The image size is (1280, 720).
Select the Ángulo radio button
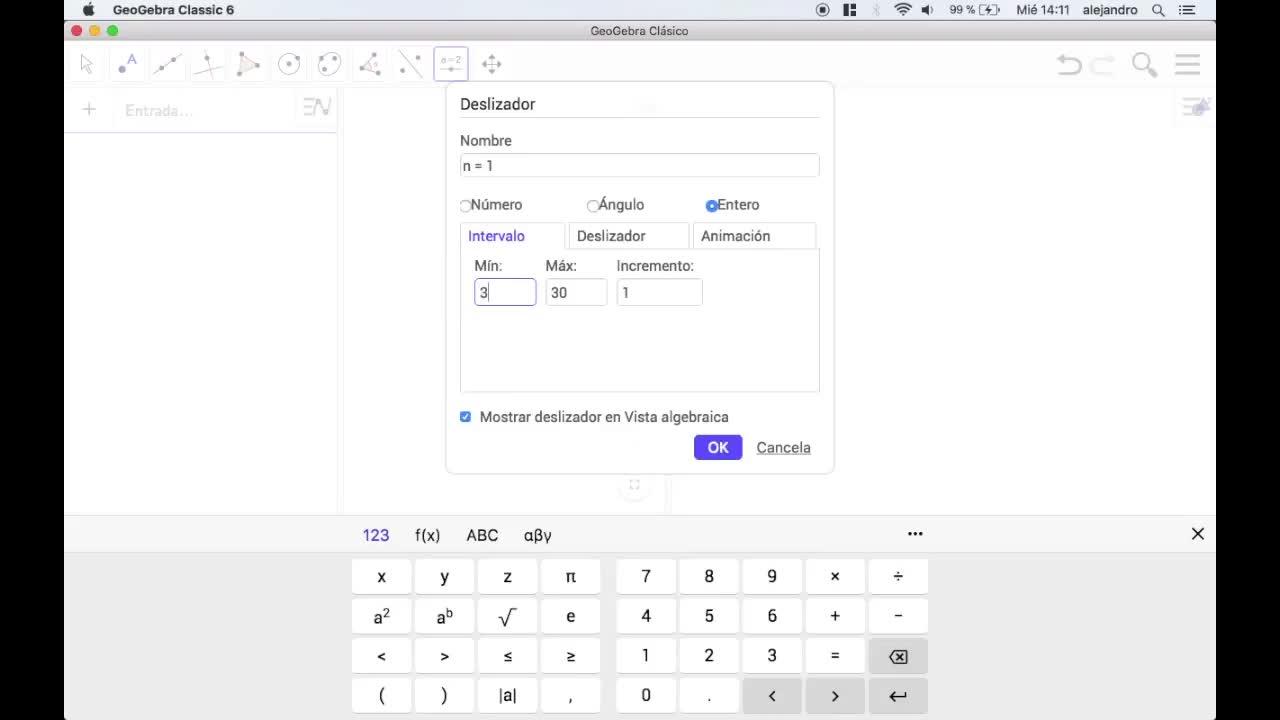[x=593, y=206]
